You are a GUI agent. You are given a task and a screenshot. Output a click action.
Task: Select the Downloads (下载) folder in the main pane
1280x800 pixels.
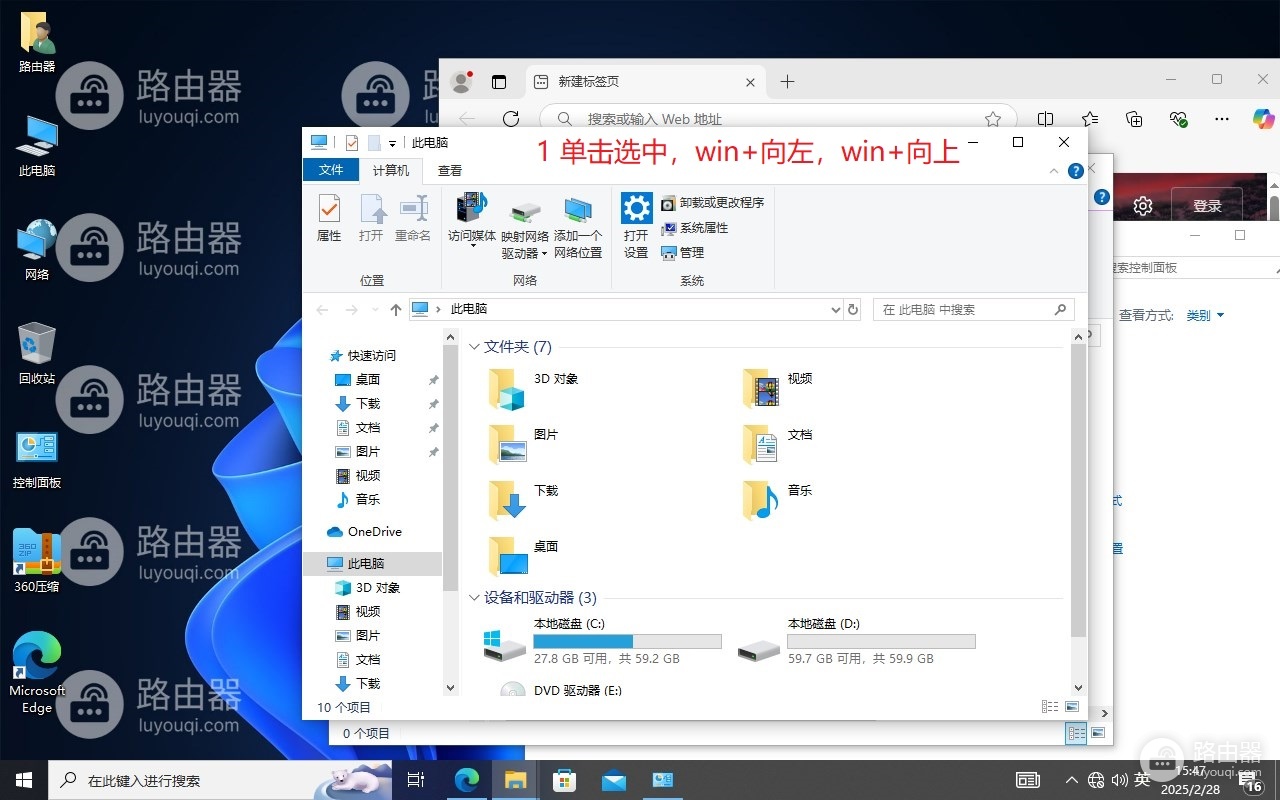click(x=522, y=501)
